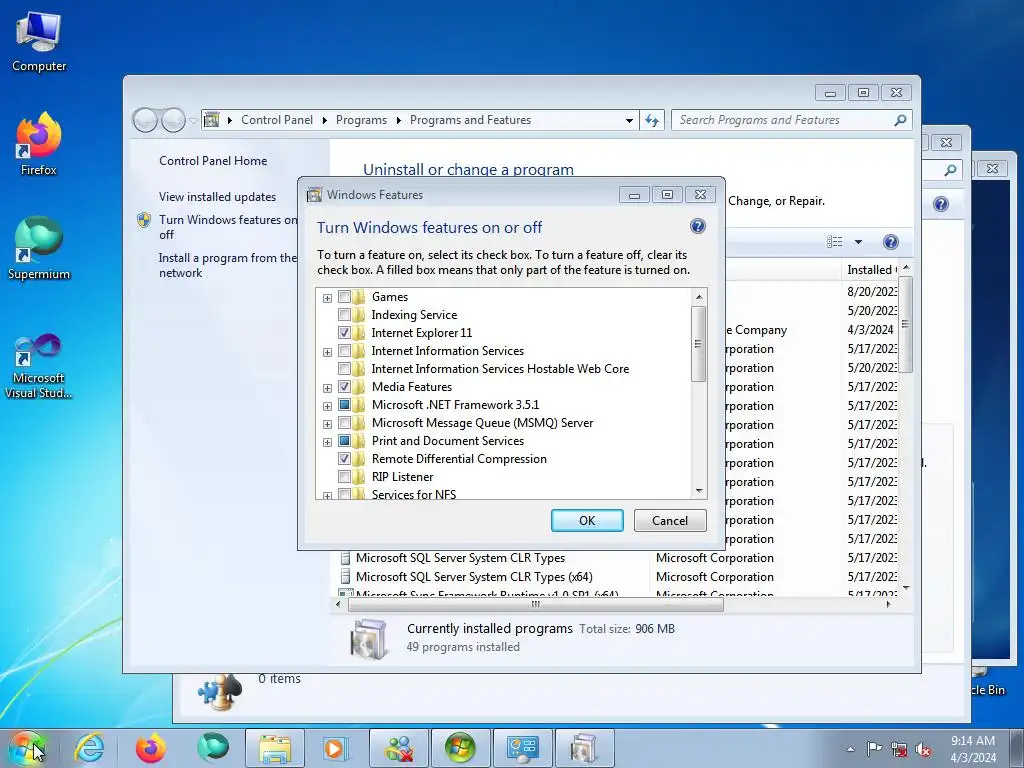Click the Installed On column header
Viewport: 1024px width, 768px height.
[x=871, y=270]
